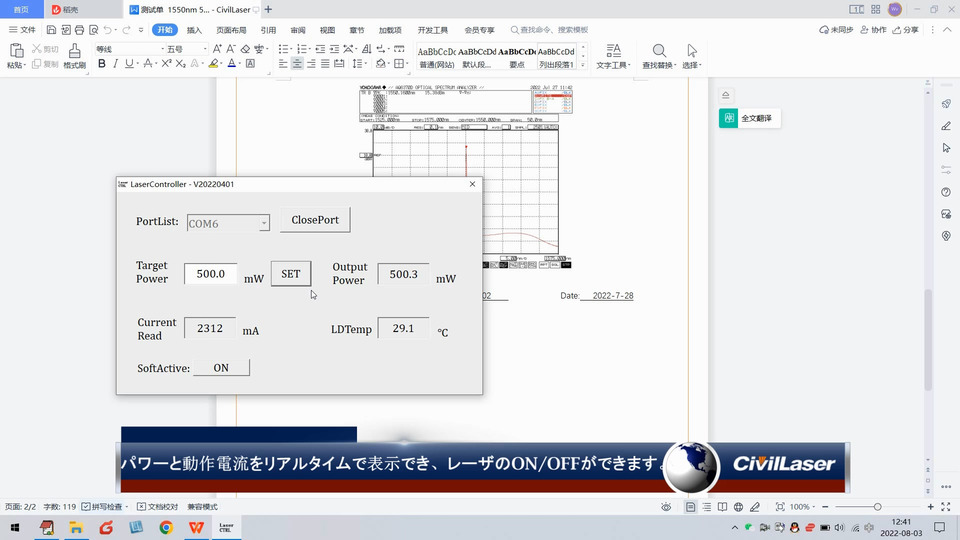Click the zoom slider handle
The width and height of the screenshot is (960, 540).
point(877,506)
